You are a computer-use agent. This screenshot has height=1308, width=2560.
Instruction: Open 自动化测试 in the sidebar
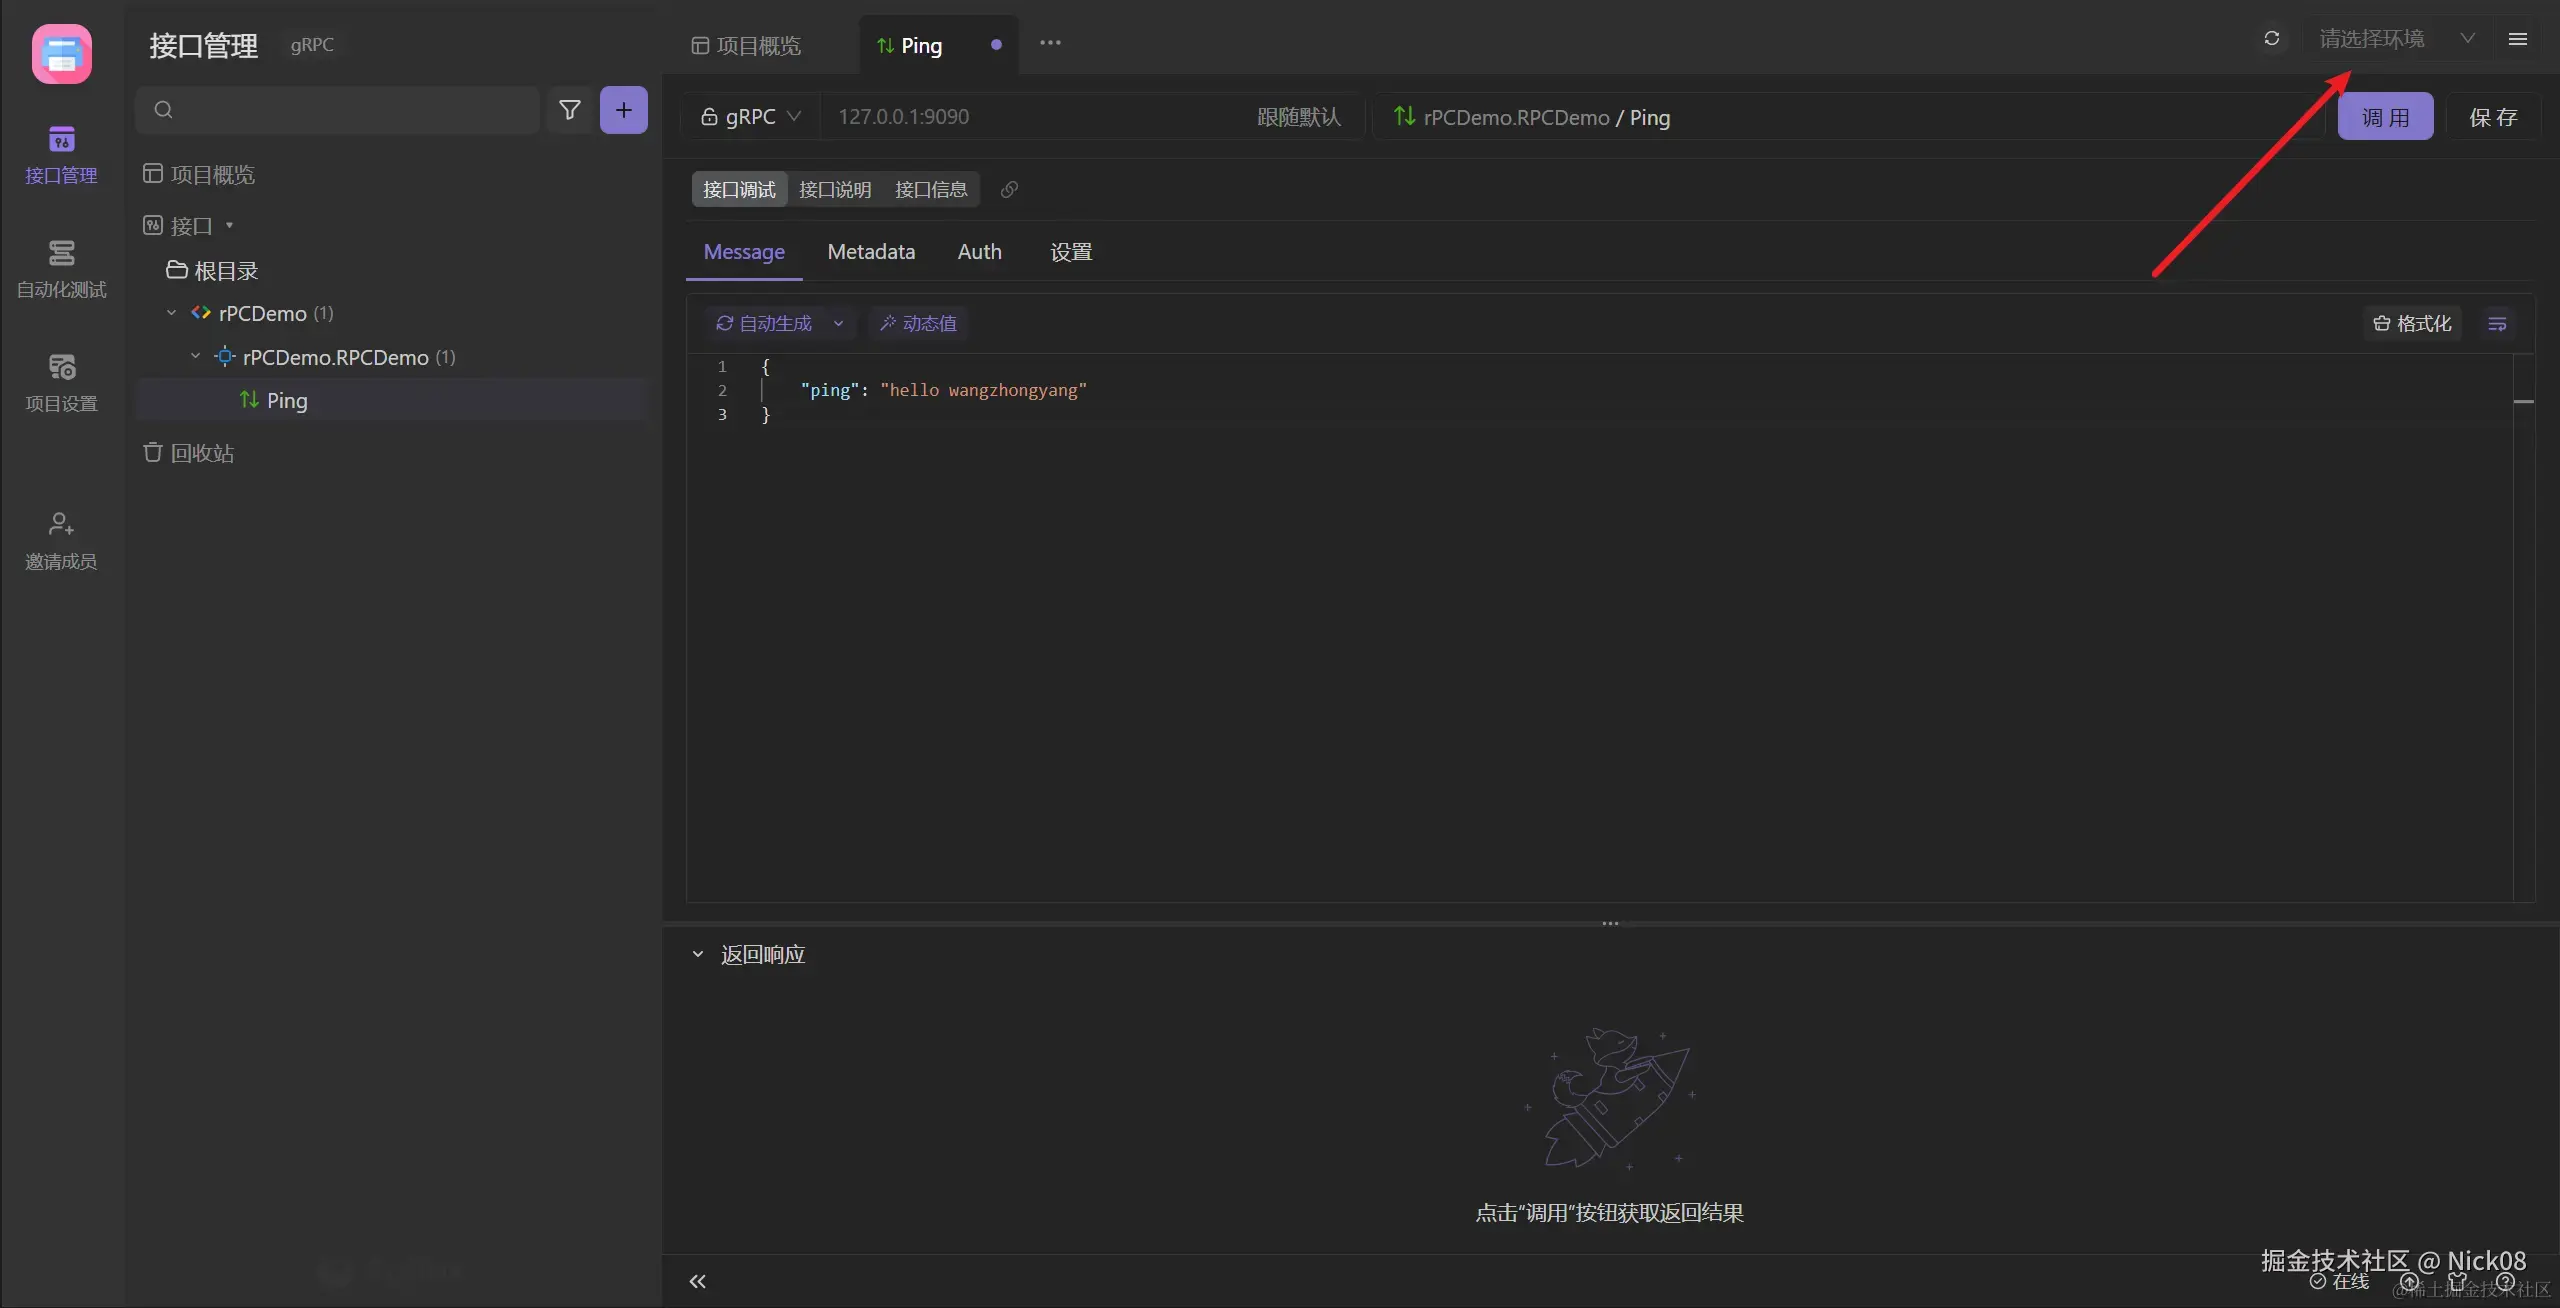[x=61, y=268]
